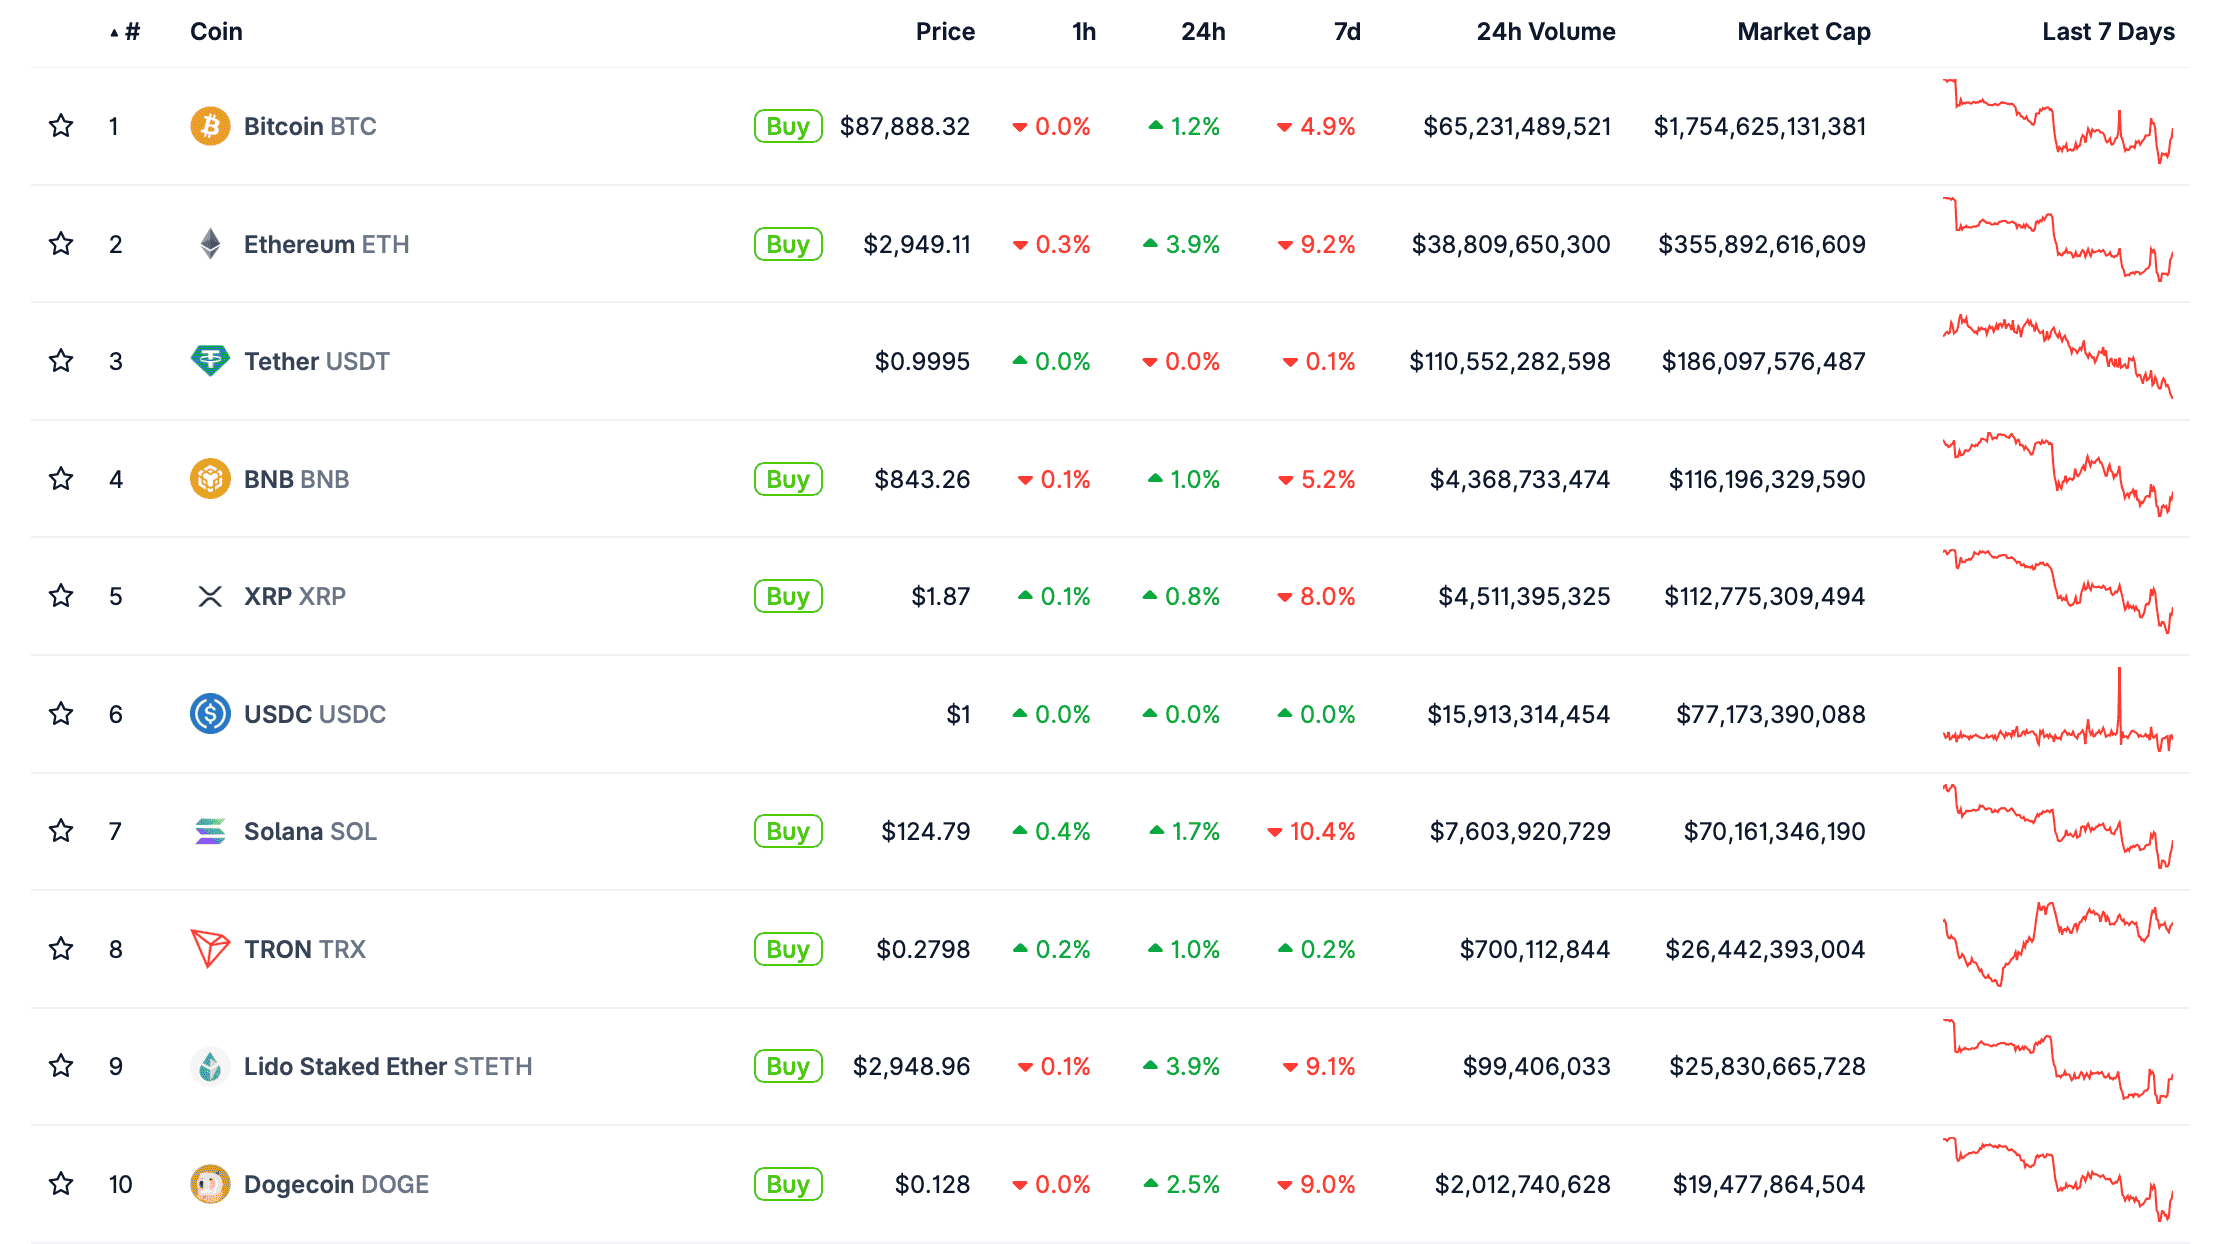Sort by the Price column header
Screen dimensions: 2232x1244
[945, 32]
